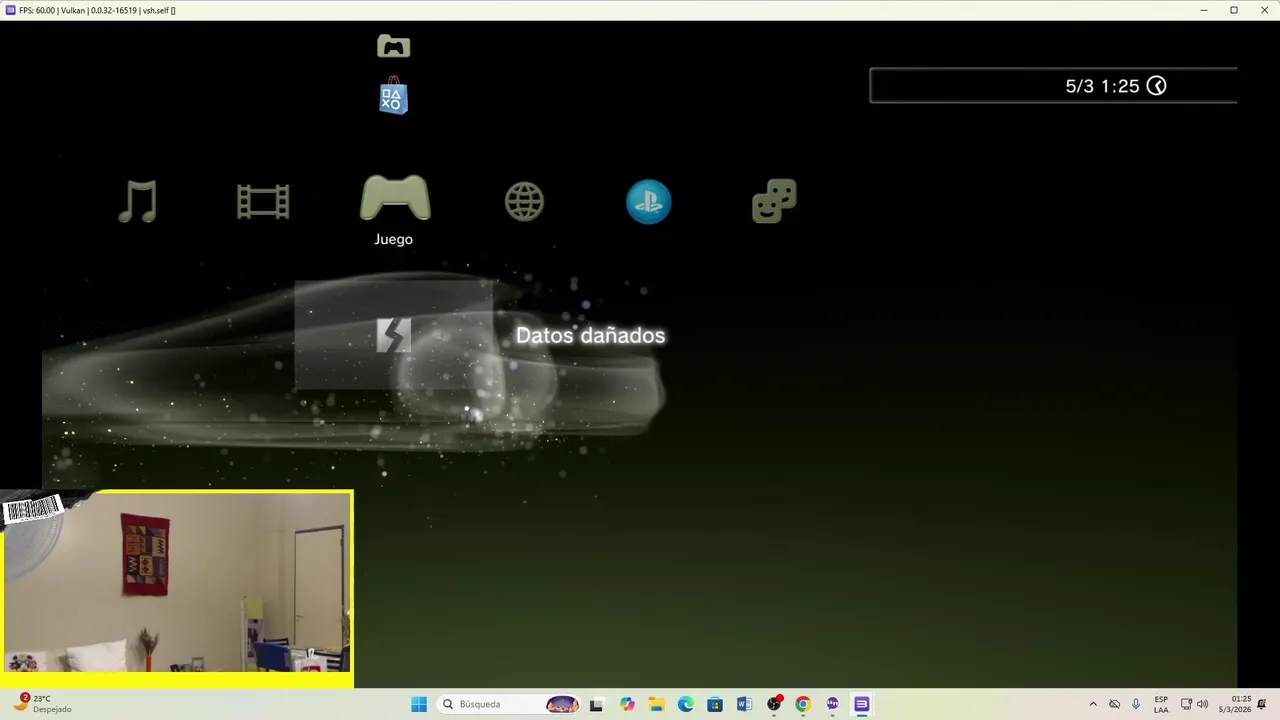Screen dimensions: 1280x720
Task: Open the volume control in the tray
Action: pos(1202,704)
